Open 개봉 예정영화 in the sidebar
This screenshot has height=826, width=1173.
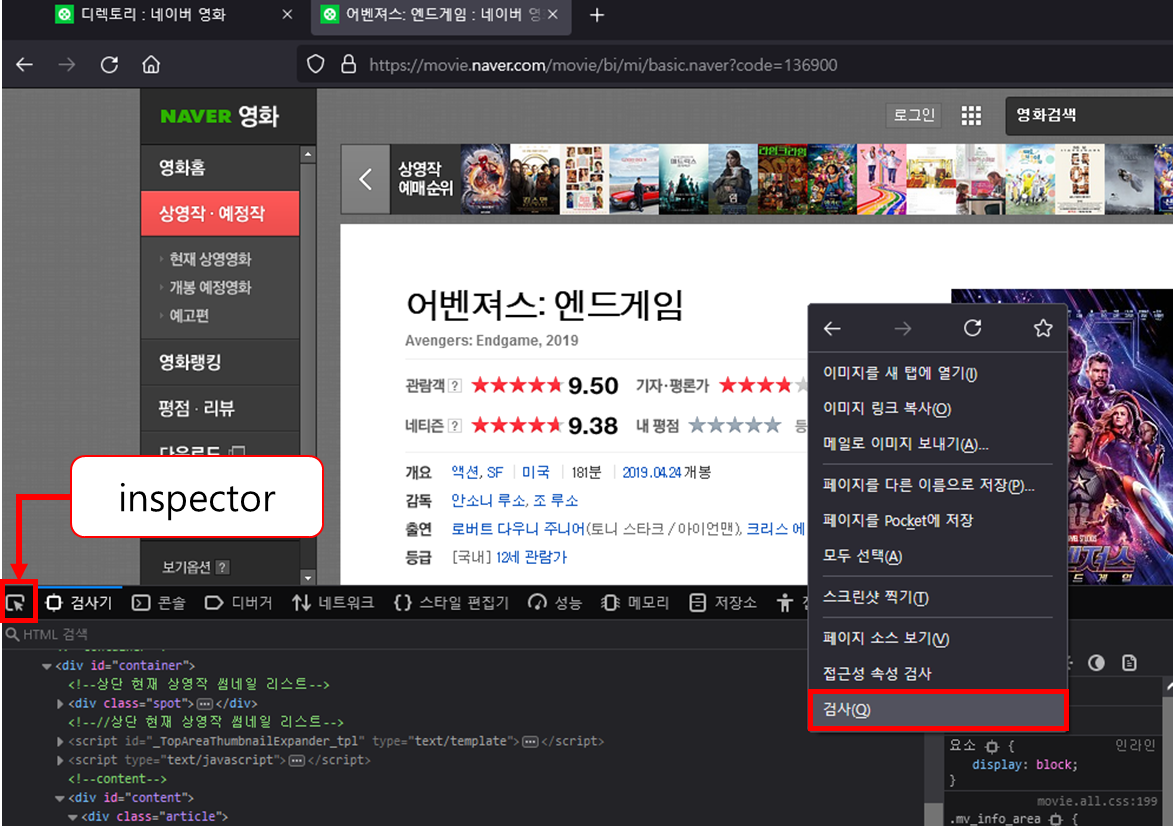(x=210, y=287)
